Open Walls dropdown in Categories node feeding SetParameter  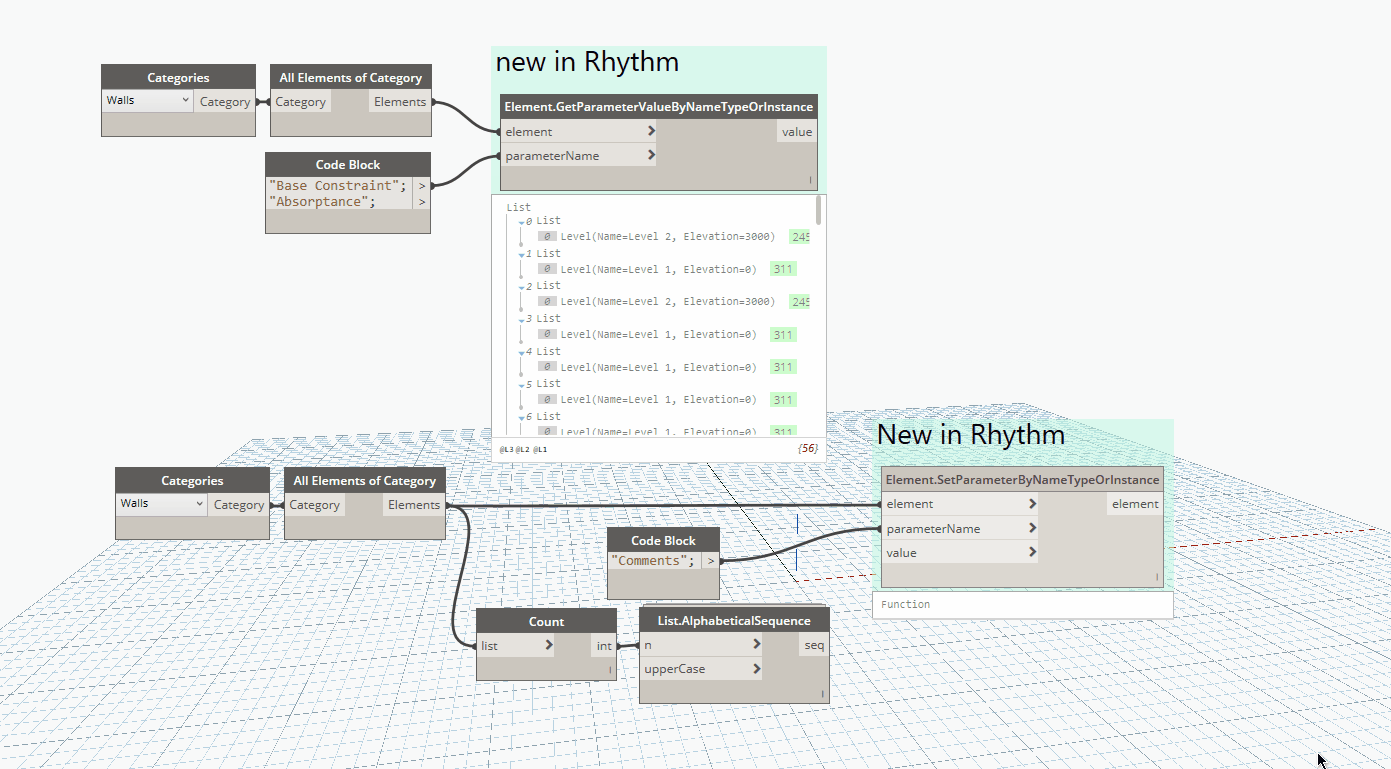tap(162, 504)
